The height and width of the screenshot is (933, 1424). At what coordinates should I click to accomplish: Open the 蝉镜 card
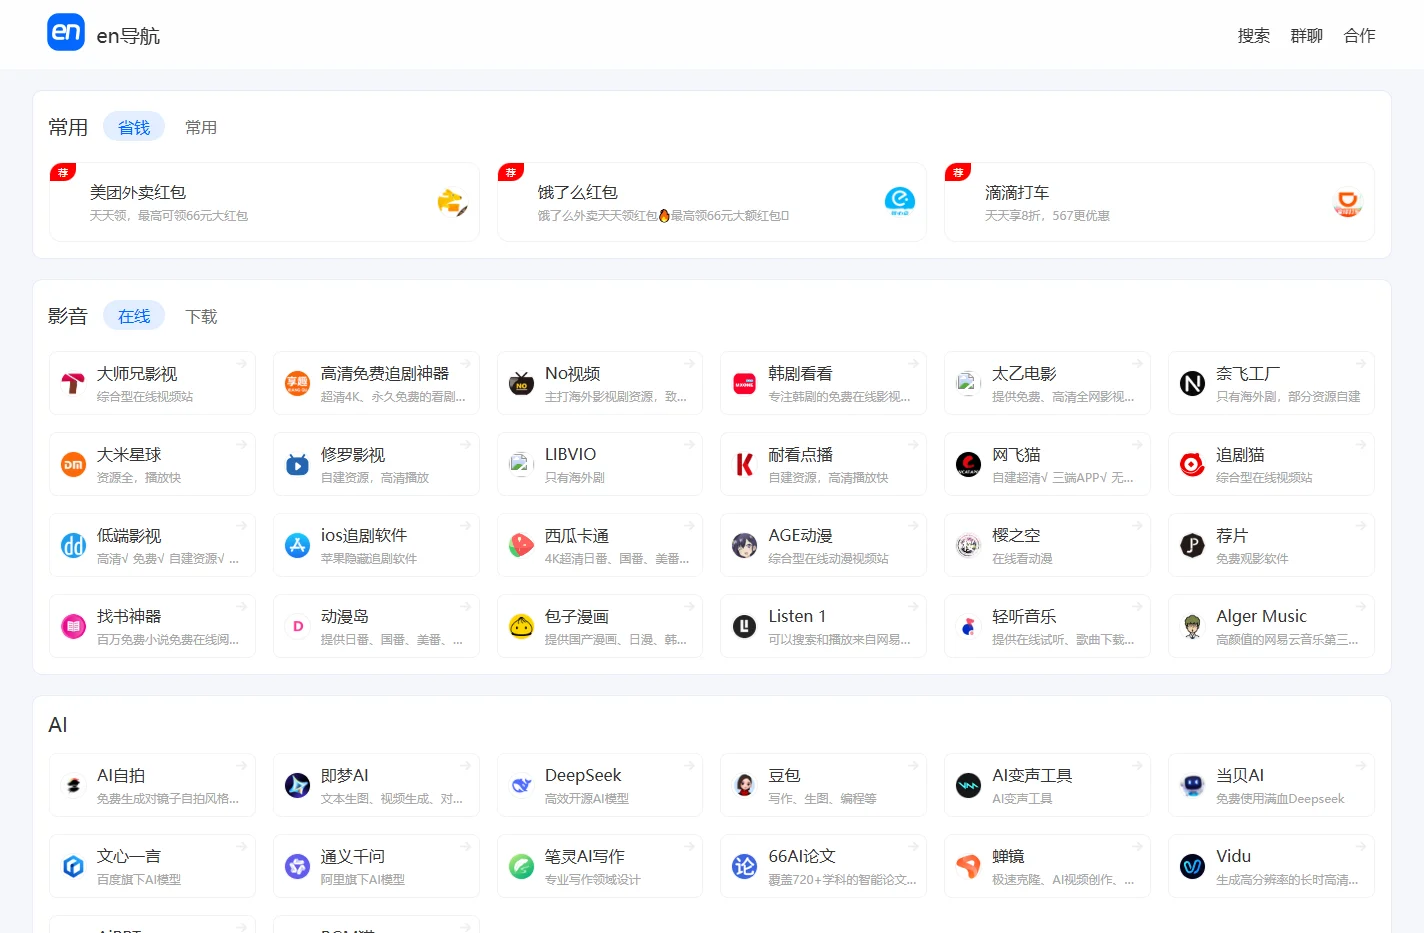click(x=1047, y=866)
